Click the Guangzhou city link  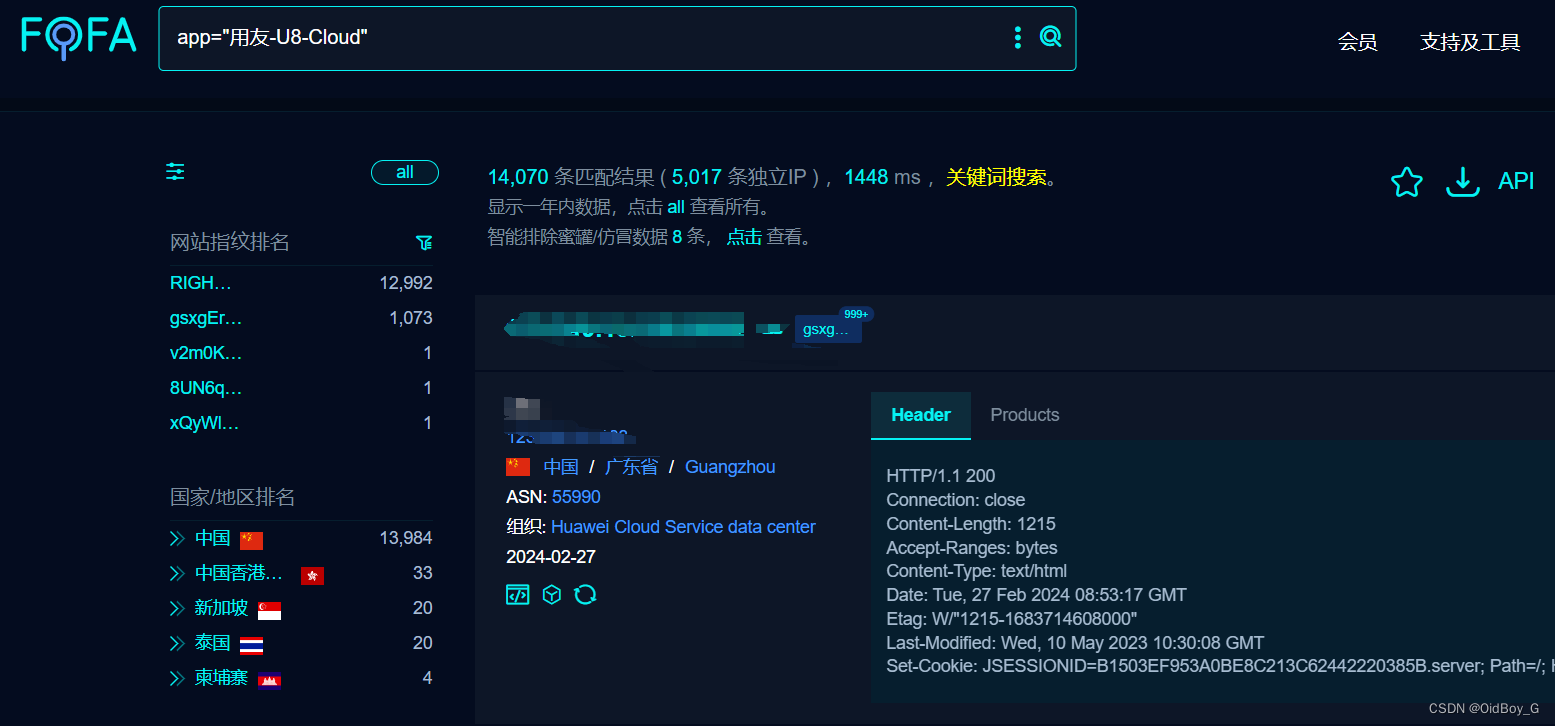730,467
